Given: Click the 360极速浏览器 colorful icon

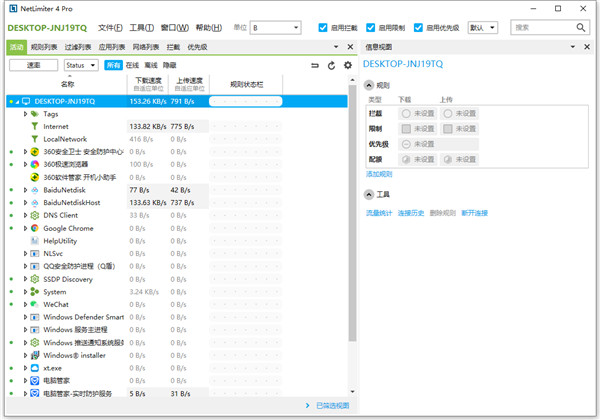Looking at the screenshot, I should (35, 164).
